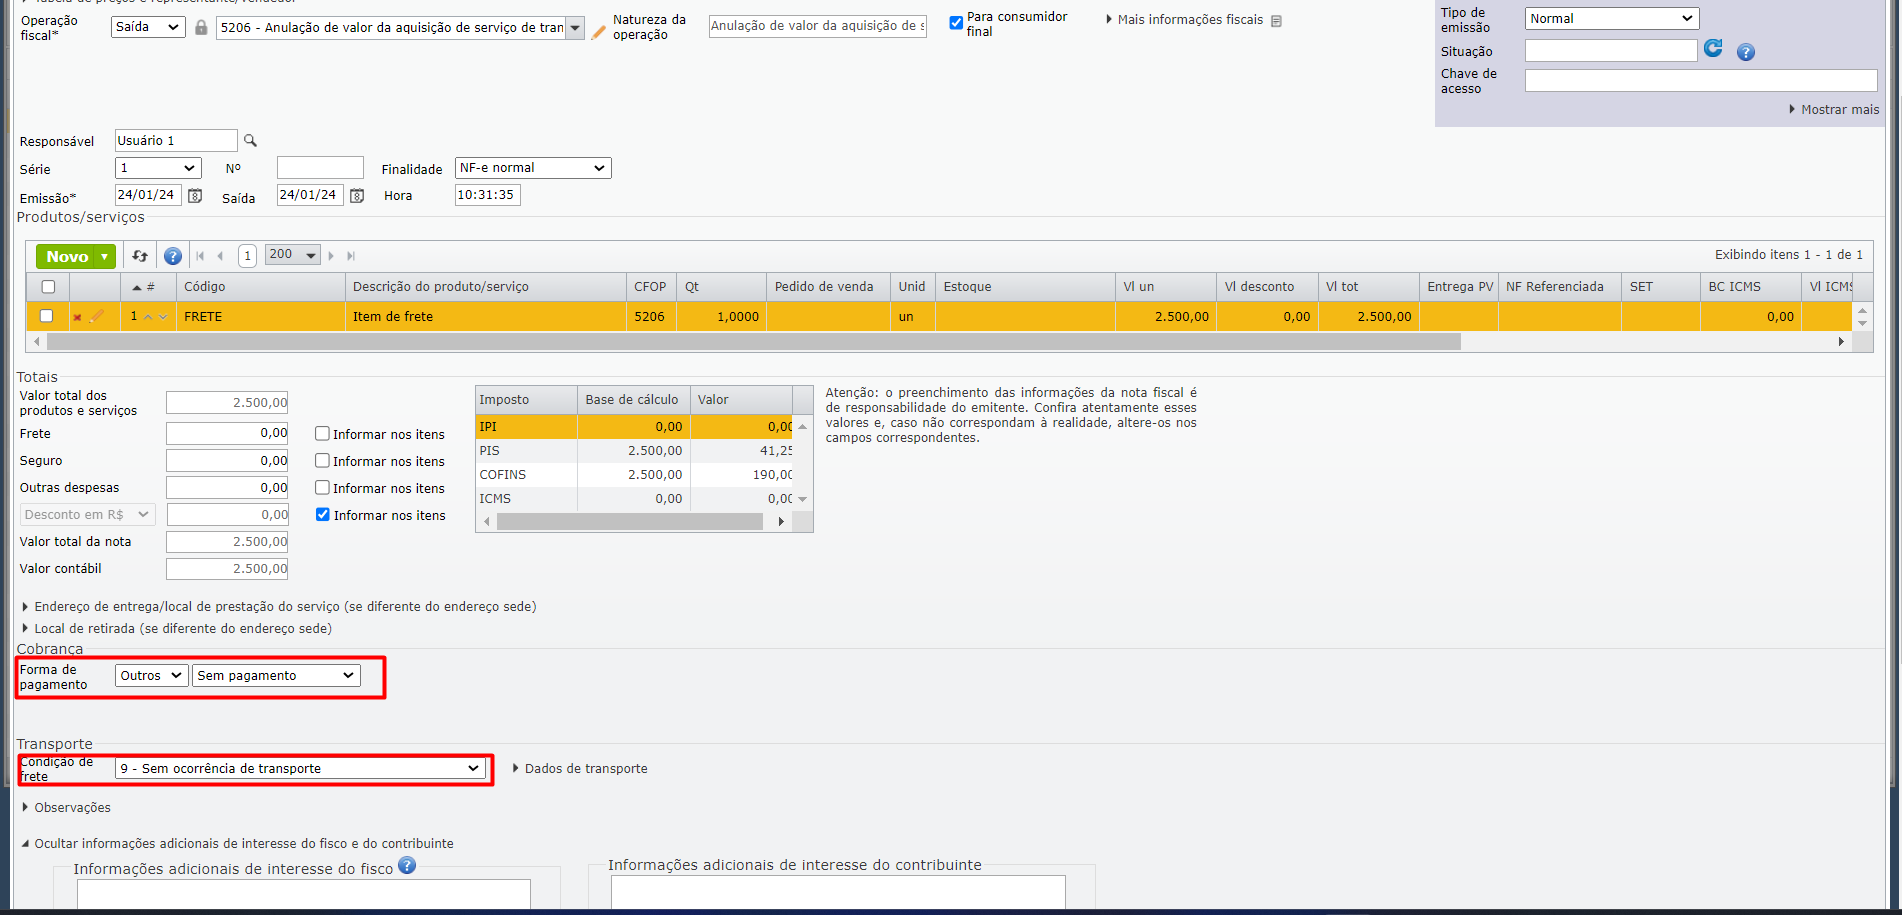Move the FRETE item down with the arrow
Screen dimensions: 1902x915
coord(163,316)
